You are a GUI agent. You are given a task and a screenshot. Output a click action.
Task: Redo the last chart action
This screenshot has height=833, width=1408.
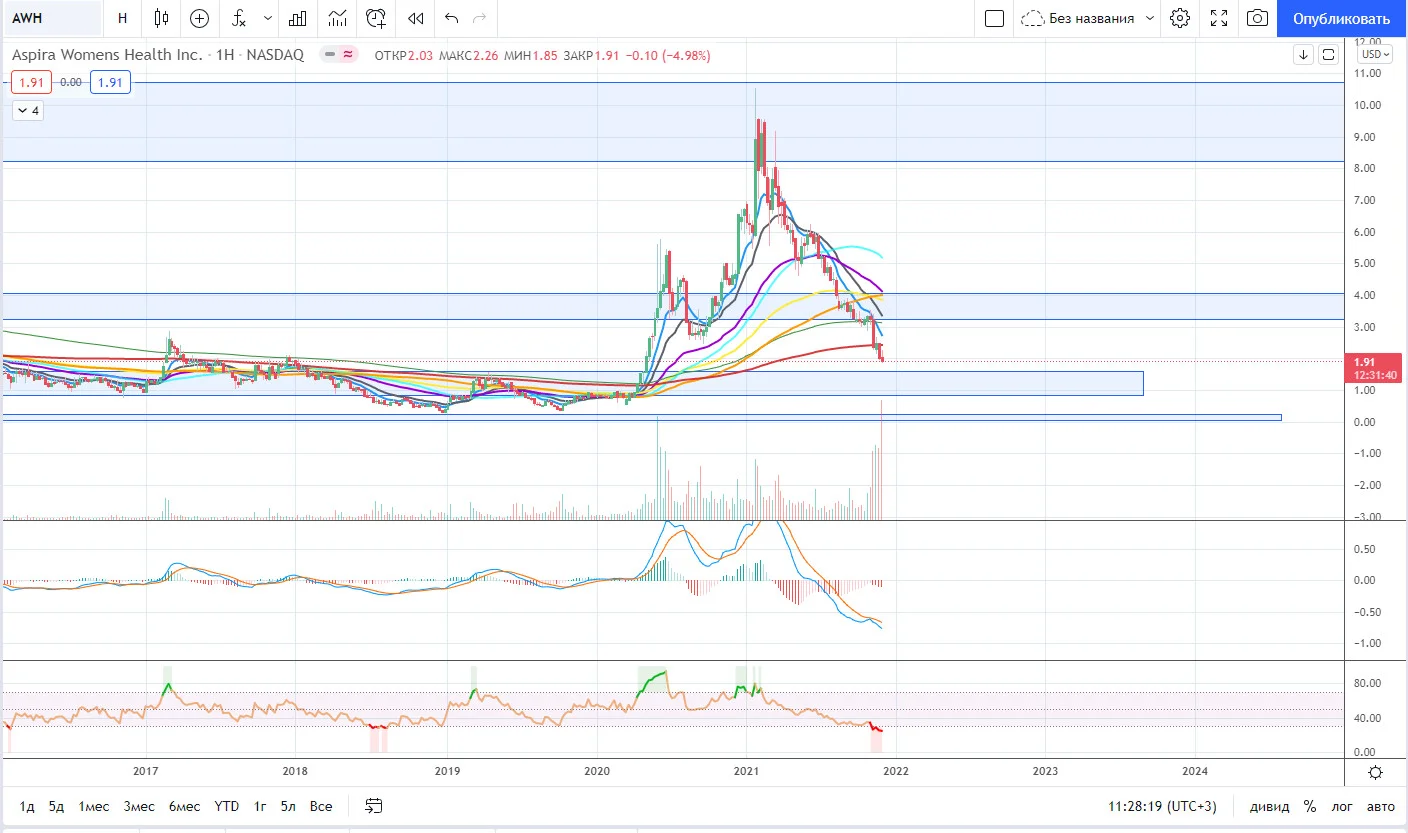point(480,18)
